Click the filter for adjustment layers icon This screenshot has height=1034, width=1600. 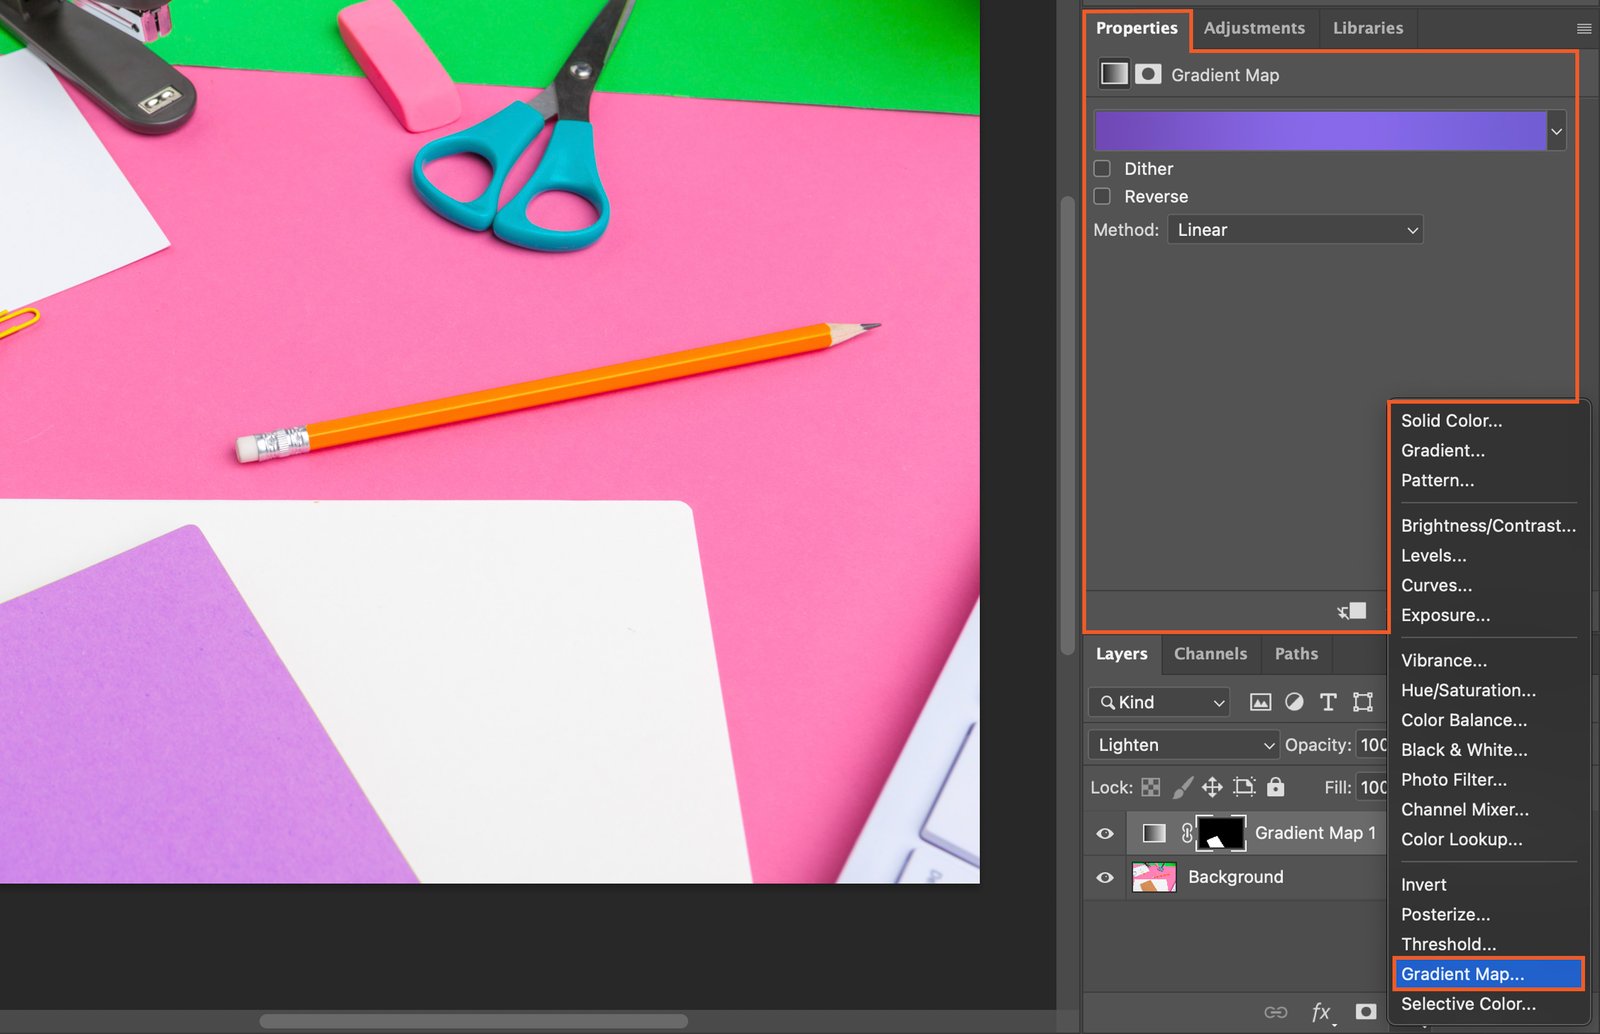pyautogui.click(x=1294, y=702)
